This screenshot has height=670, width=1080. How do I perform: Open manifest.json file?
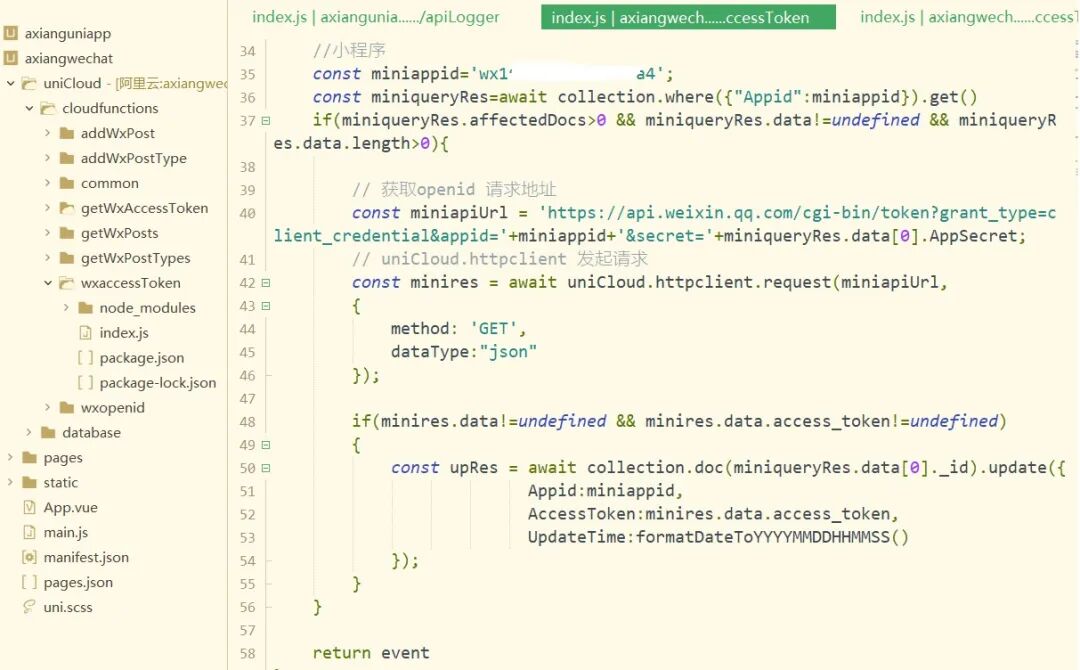[86, 557]
